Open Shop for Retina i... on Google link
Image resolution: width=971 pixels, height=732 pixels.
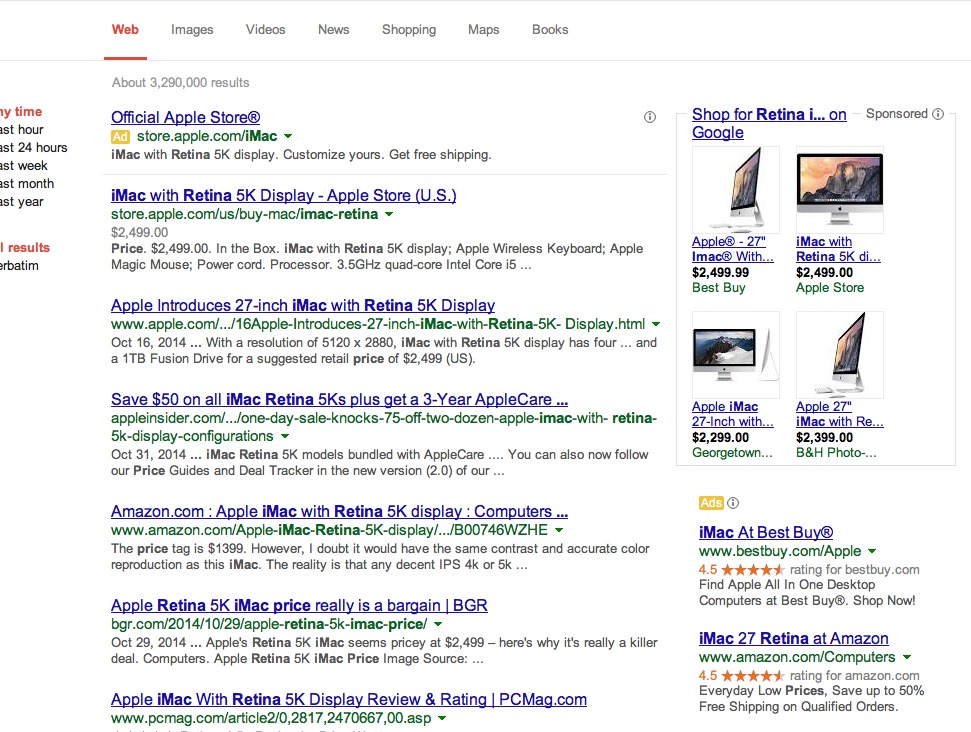click(x=769, y=123)
